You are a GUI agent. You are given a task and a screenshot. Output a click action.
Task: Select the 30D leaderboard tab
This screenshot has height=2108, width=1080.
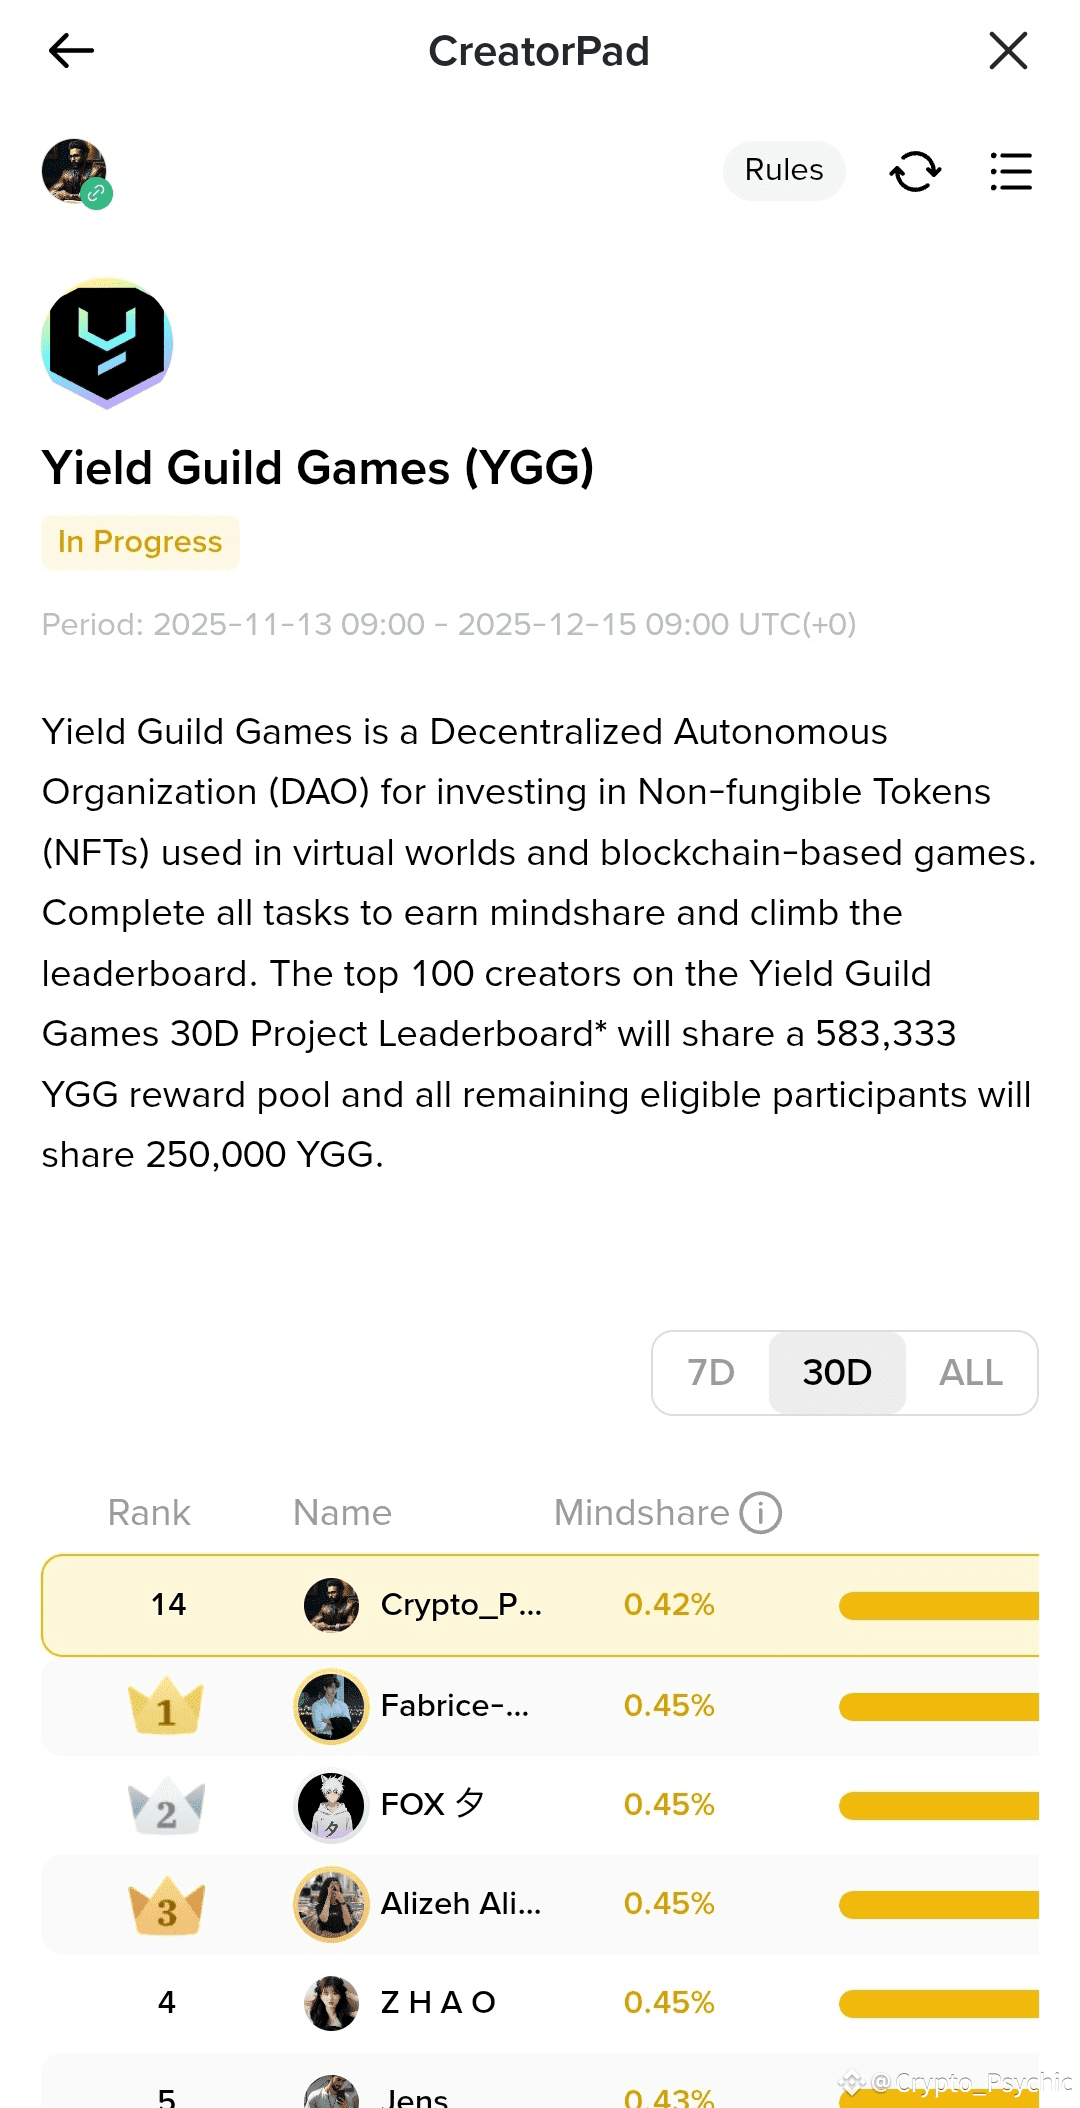[x=837, y=1372]
